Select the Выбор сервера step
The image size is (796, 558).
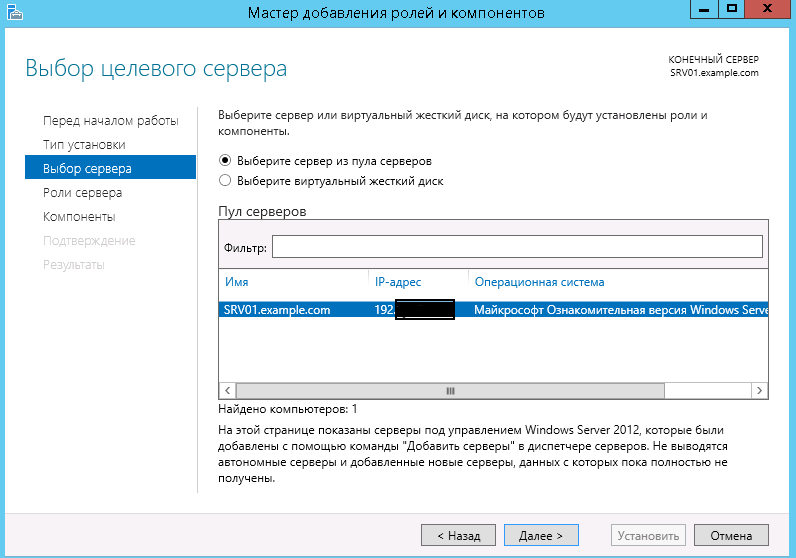(110, 167)
